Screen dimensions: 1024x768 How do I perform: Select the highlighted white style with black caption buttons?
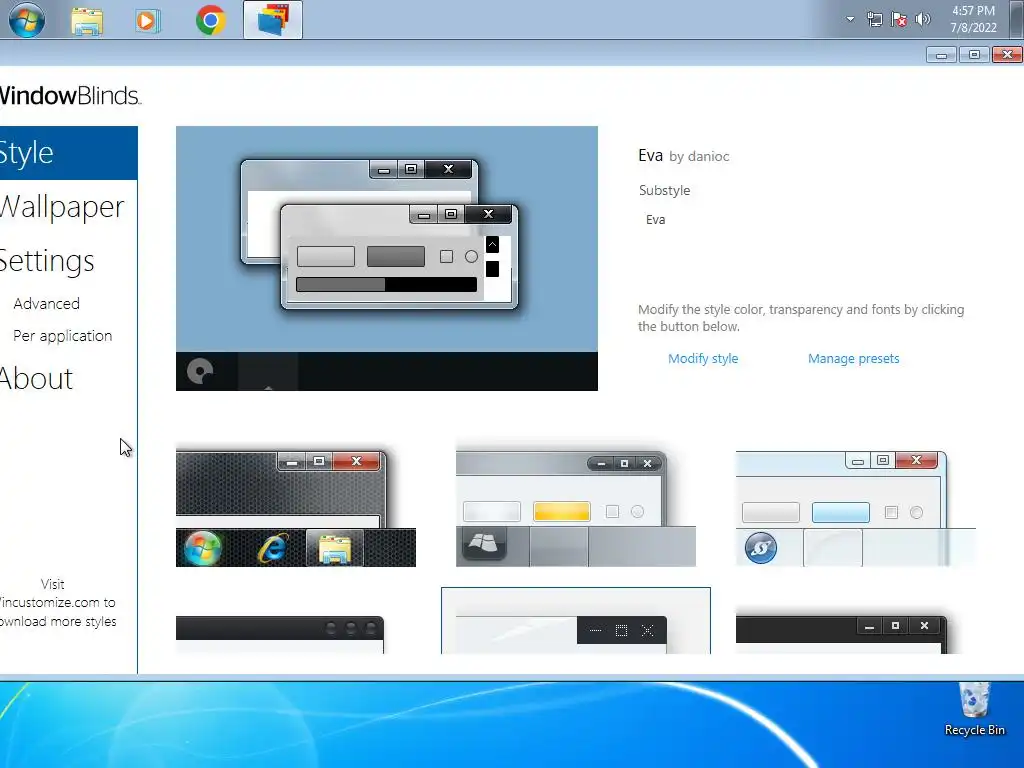tap(576, 621)
